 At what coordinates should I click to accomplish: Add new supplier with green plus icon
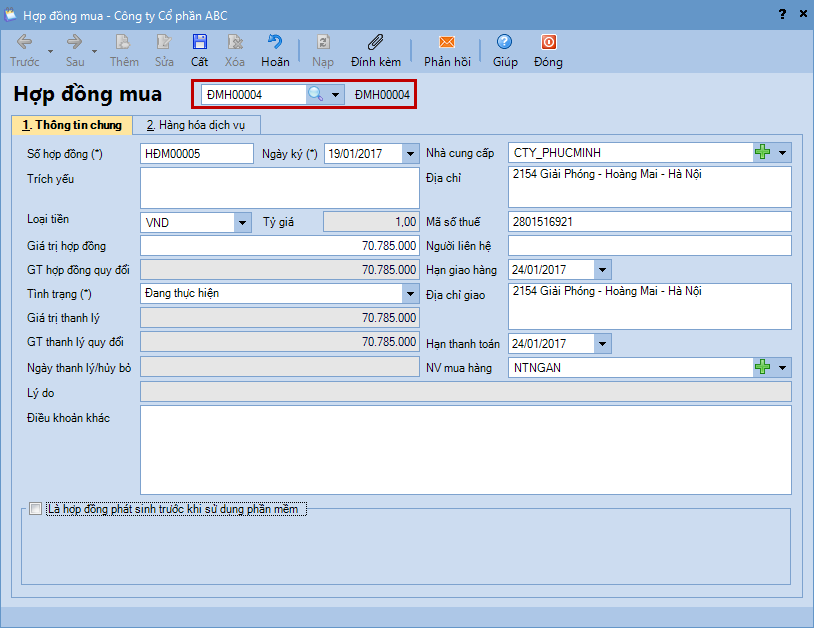click(x=763, y=153)
